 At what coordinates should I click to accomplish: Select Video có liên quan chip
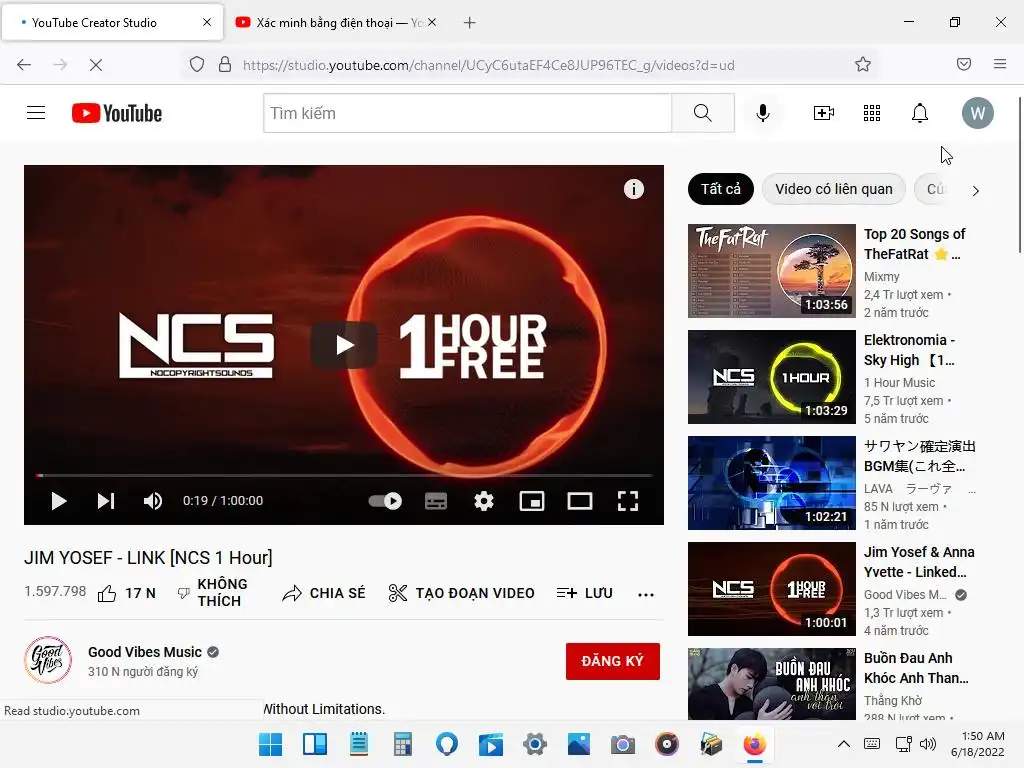click(x=833, y=189)
